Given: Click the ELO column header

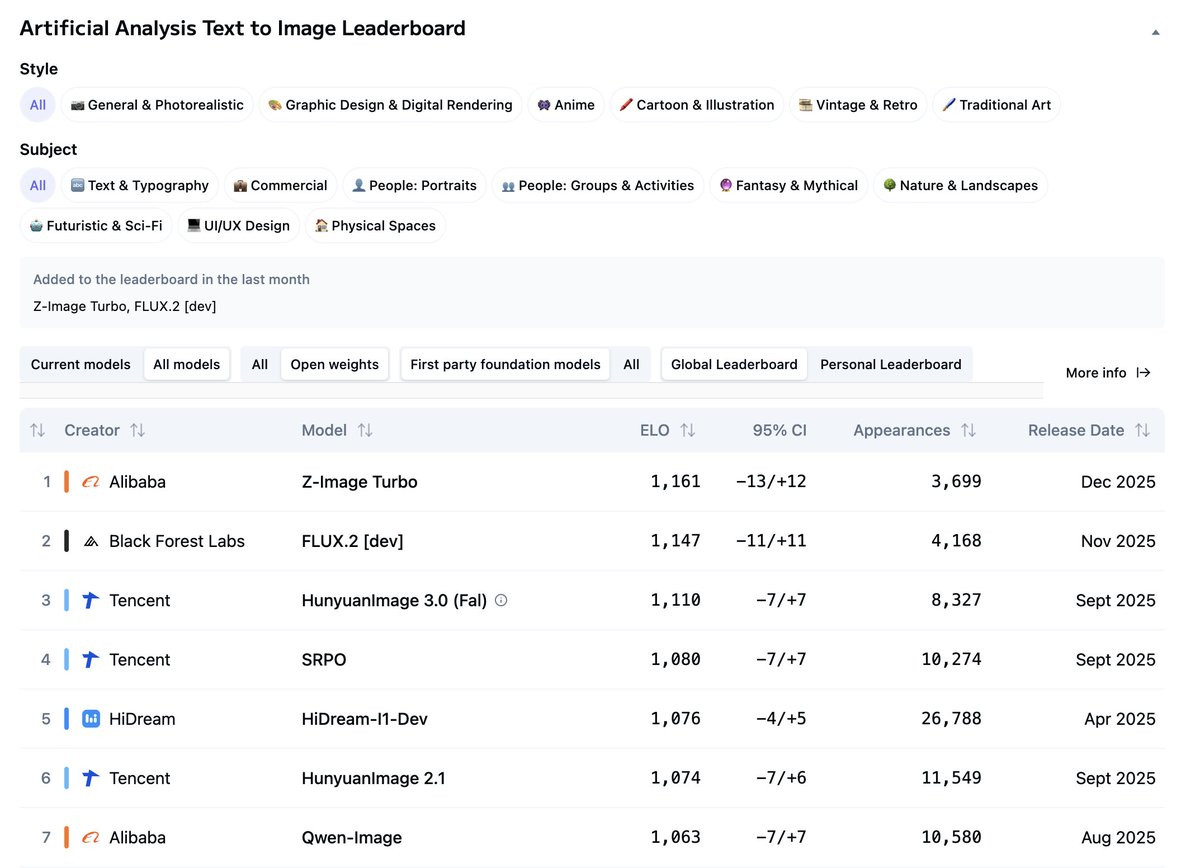Looking at the screenshot, I should (655, 430).
